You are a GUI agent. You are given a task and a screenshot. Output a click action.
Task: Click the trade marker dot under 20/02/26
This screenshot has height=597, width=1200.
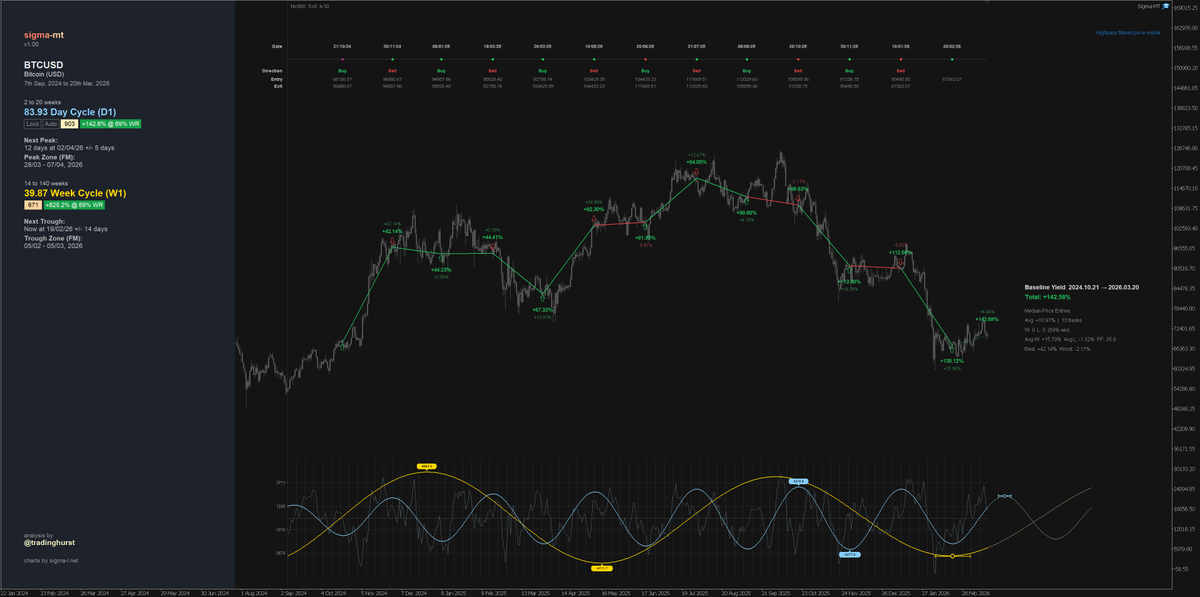951,59
